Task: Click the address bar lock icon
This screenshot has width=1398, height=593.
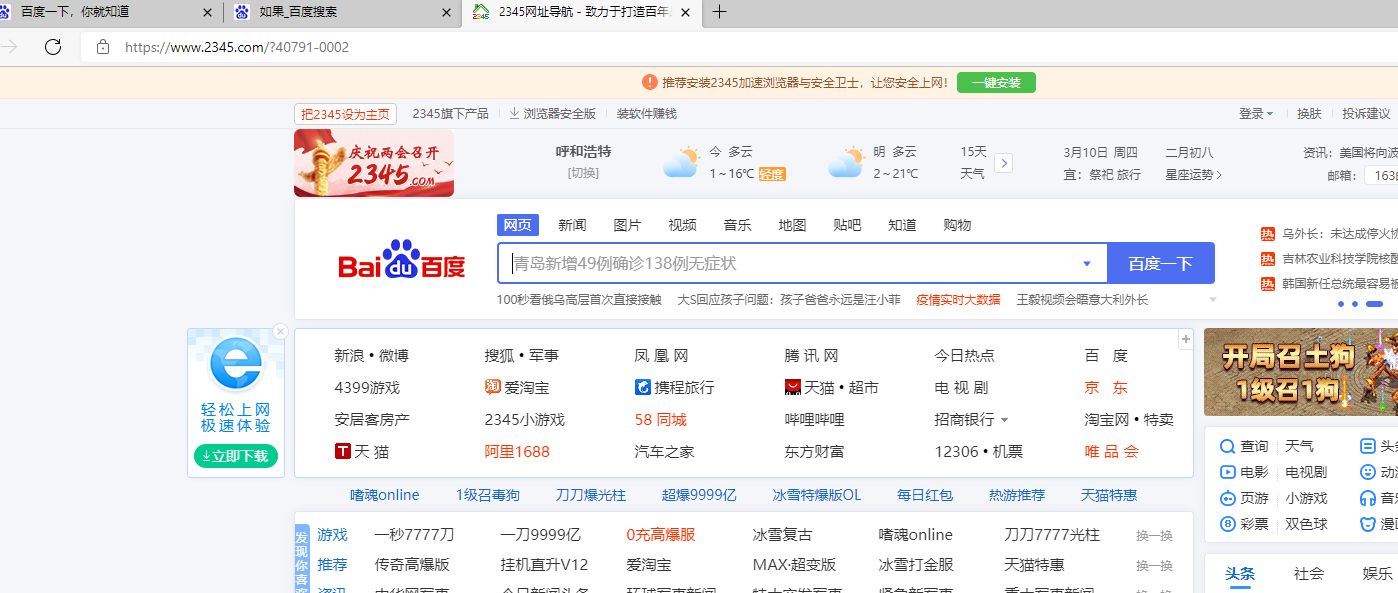Action: [x=102, y=47]
